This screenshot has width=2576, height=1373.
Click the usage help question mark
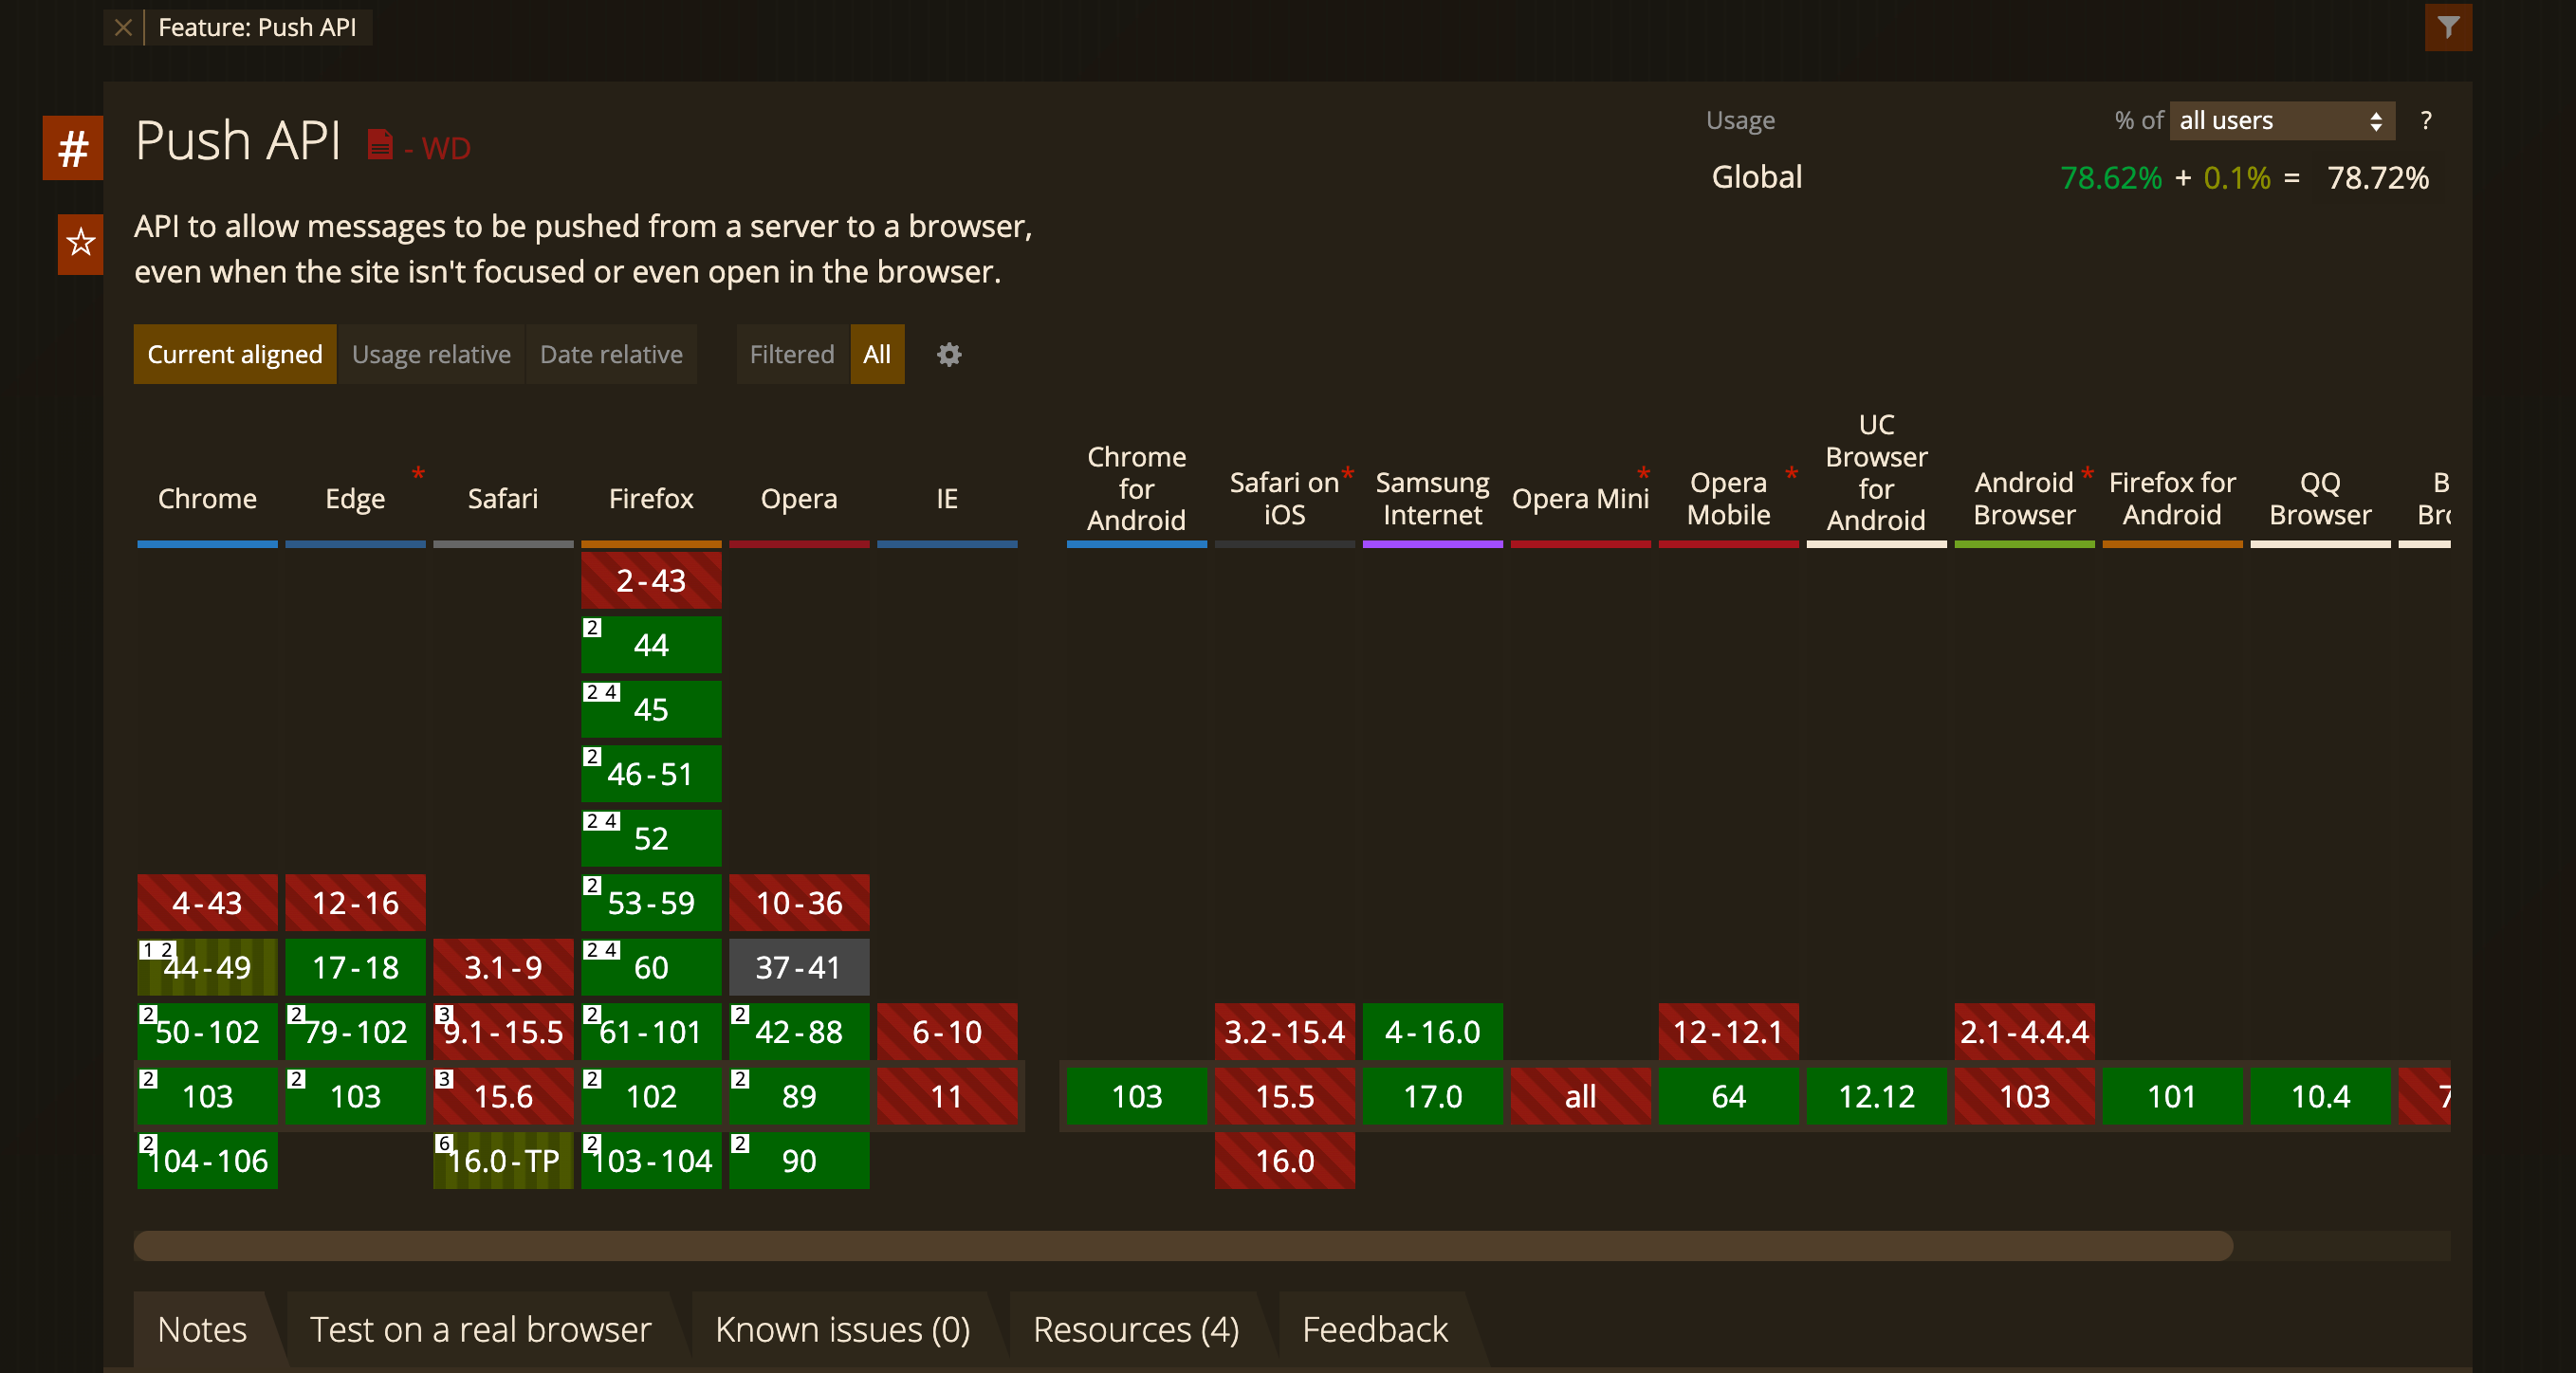(2425, 121)
